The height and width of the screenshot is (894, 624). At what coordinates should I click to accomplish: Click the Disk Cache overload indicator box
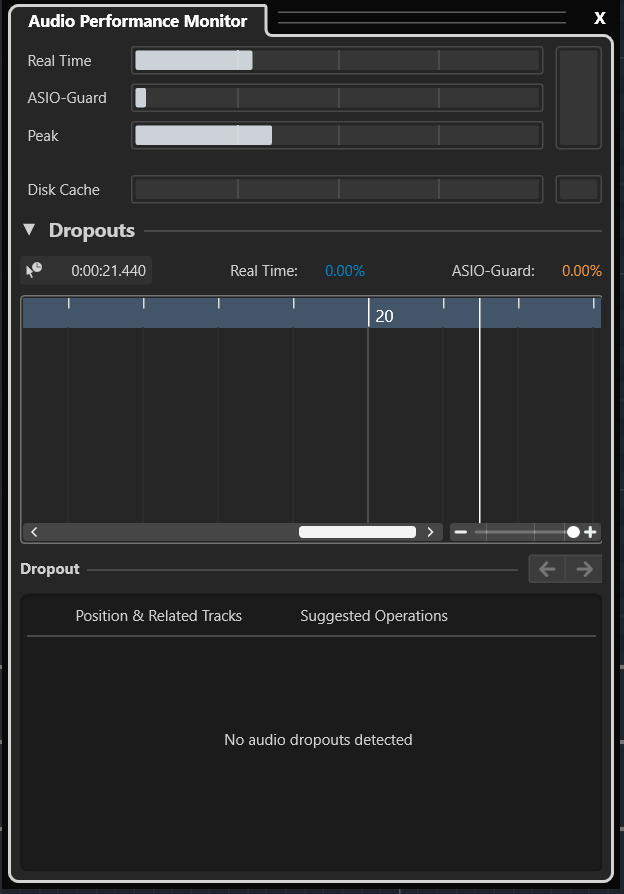(579, 189)
